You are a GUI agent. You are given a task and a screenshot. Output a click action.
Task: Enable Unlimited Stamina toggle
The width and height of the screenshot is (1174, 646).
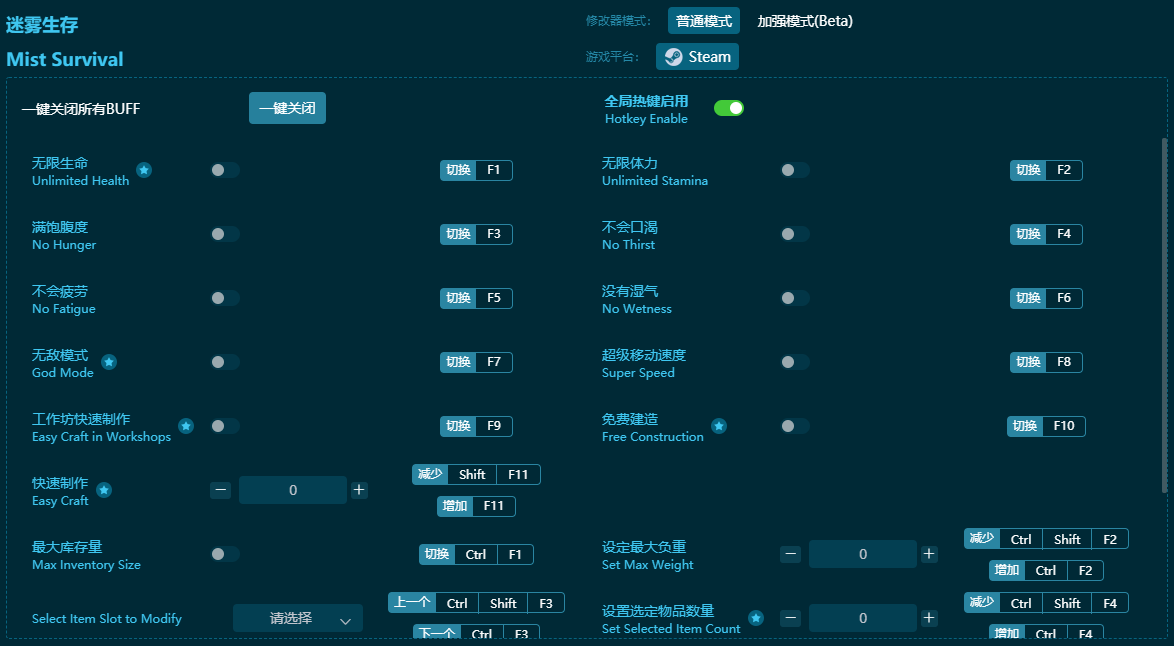click(x=795, y=170)
